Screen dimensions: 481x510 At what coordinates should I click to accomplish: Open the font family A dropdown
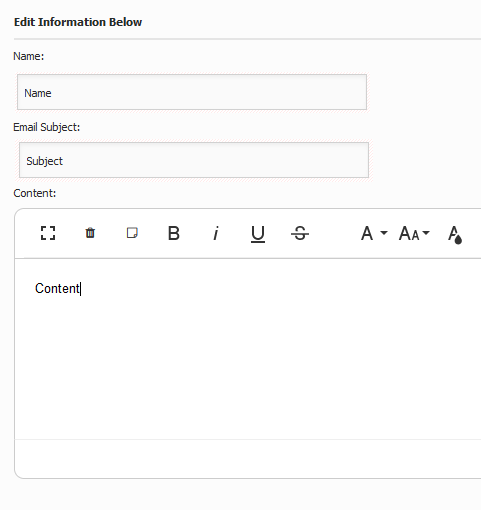(x=374, y=233)
